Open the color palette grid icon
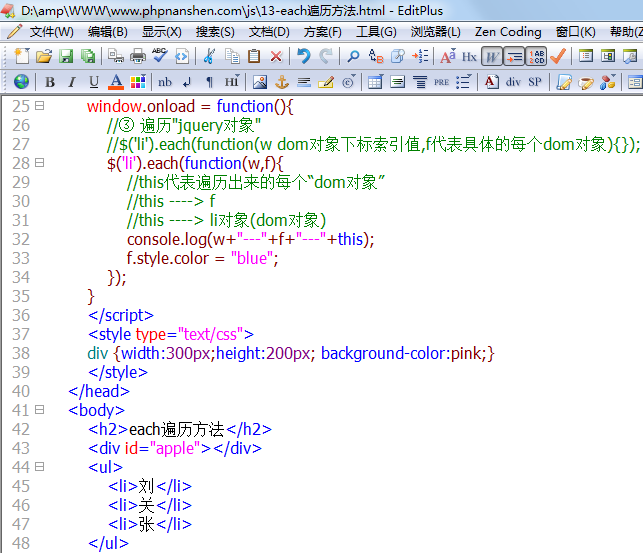This screenshot has width=643, height=553. [138, 82]
